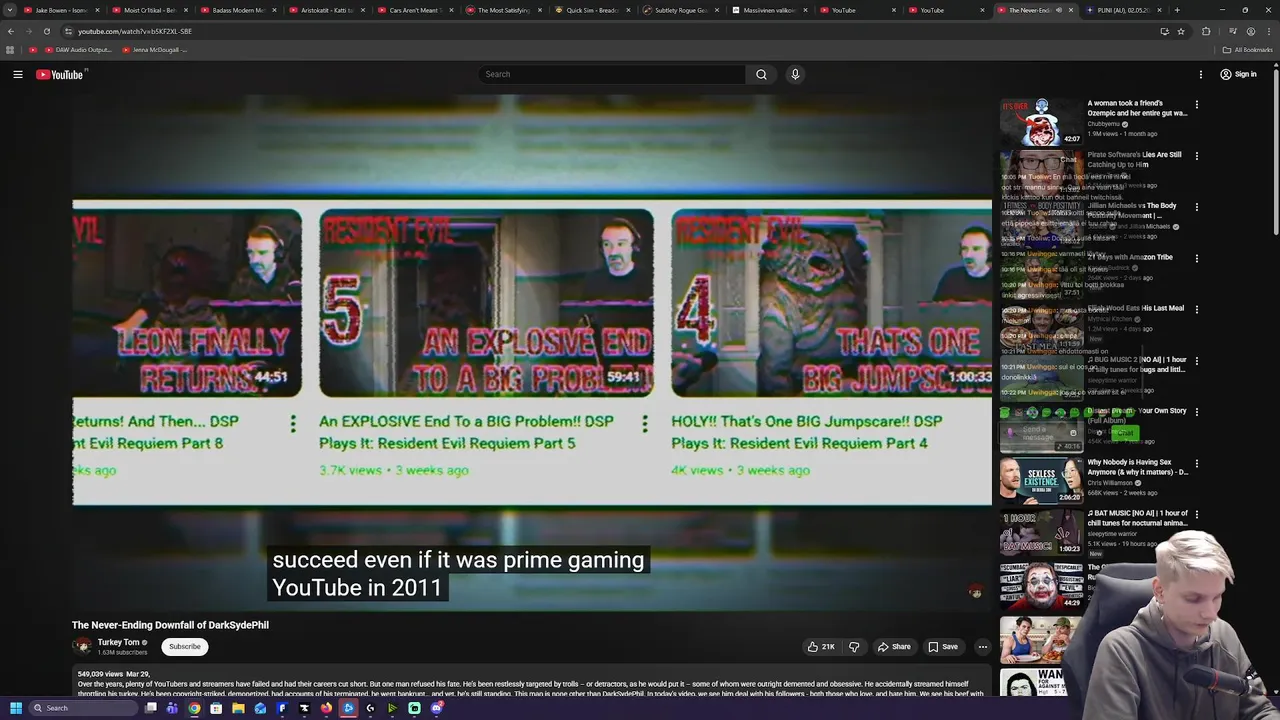Open options for 'Elijah Wood Eats His Last Meal' video
Viewport: 1280px width, 720px height.
[1196, 309]
